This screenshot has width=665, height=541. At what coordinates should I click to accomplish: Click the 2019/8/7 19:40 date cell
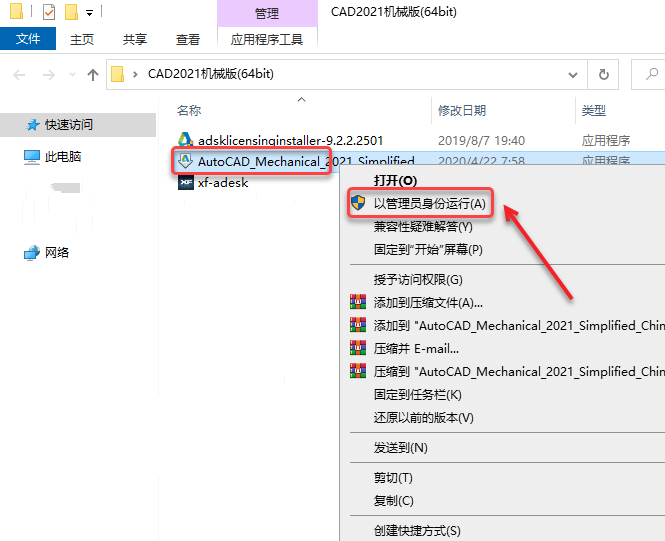[x=481, y=140]
